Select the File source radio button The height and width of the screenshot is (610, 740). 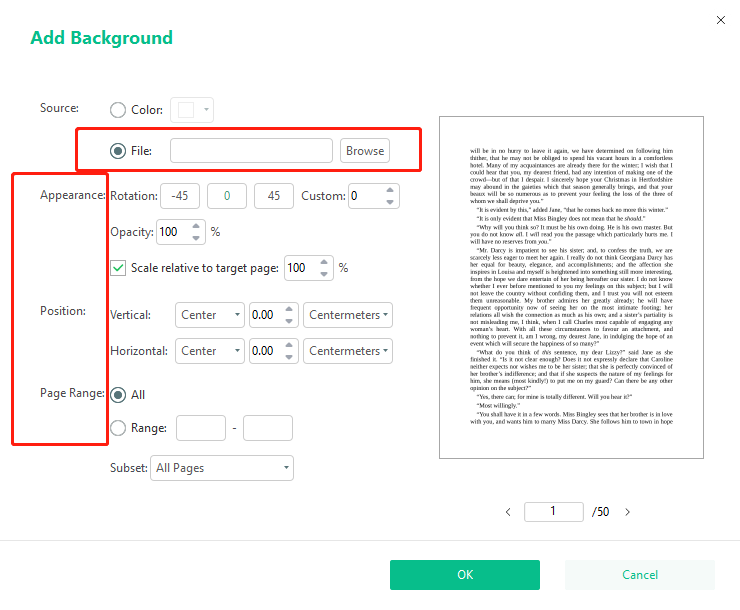tap(118, 151)
